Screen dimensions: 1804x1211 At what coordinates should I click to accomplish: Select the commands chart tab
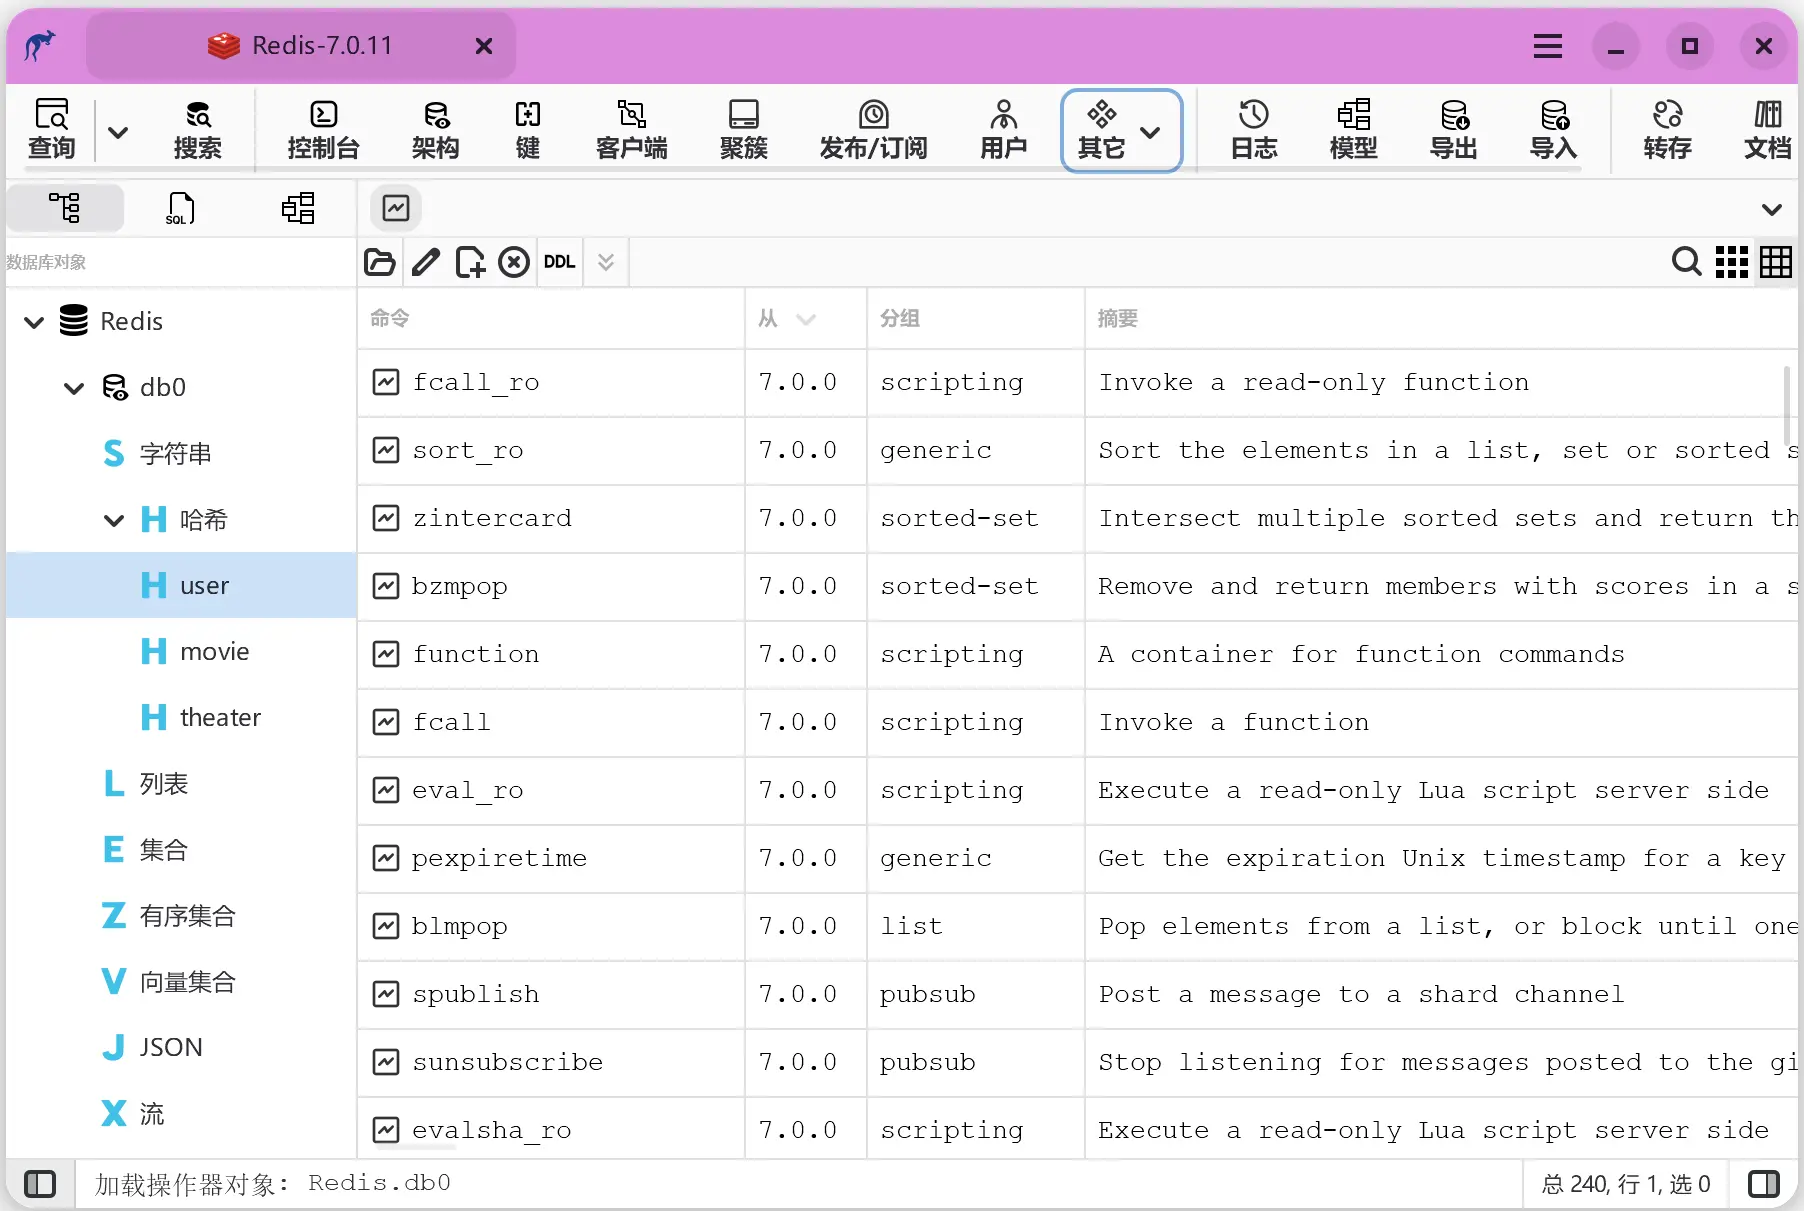click(396, 208)
